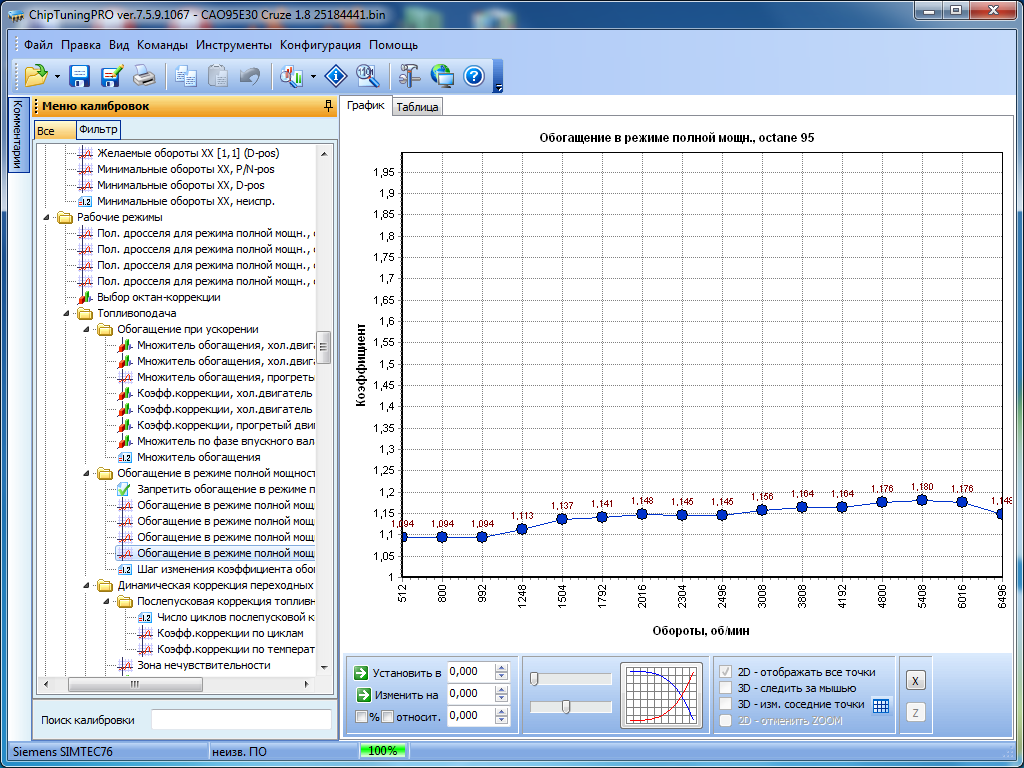Click the globe and monitor icon
The width and height of the screenshot is (1024, 768).
(442, 75)
